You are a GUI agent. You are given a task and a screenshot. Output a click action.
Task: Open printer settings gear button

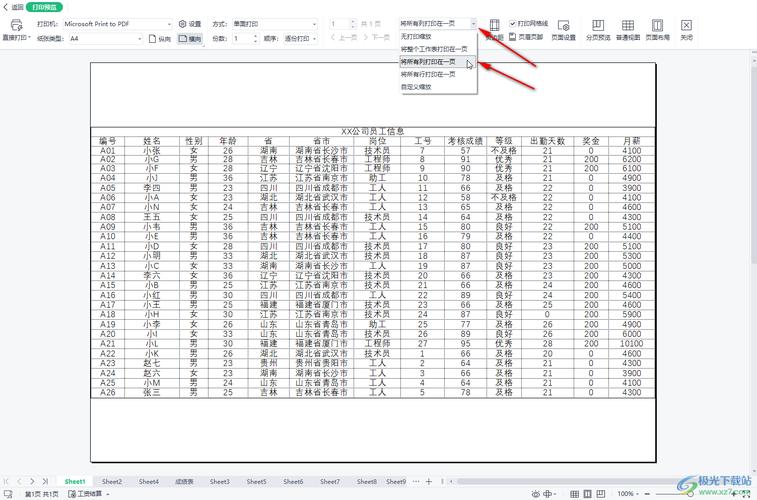pyautogui.click(x=189, y=24)
